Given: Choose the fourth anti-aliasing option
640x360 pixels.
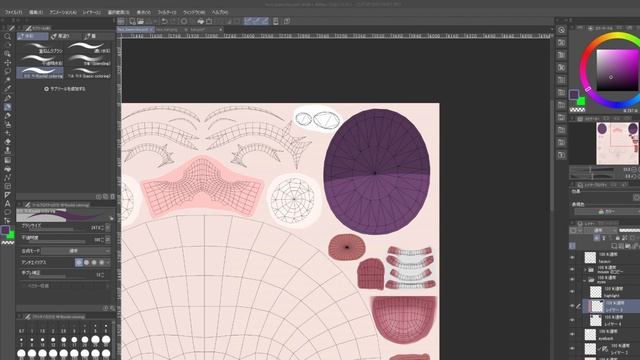Looking at the screenshot, I should (x=102, y=263).
